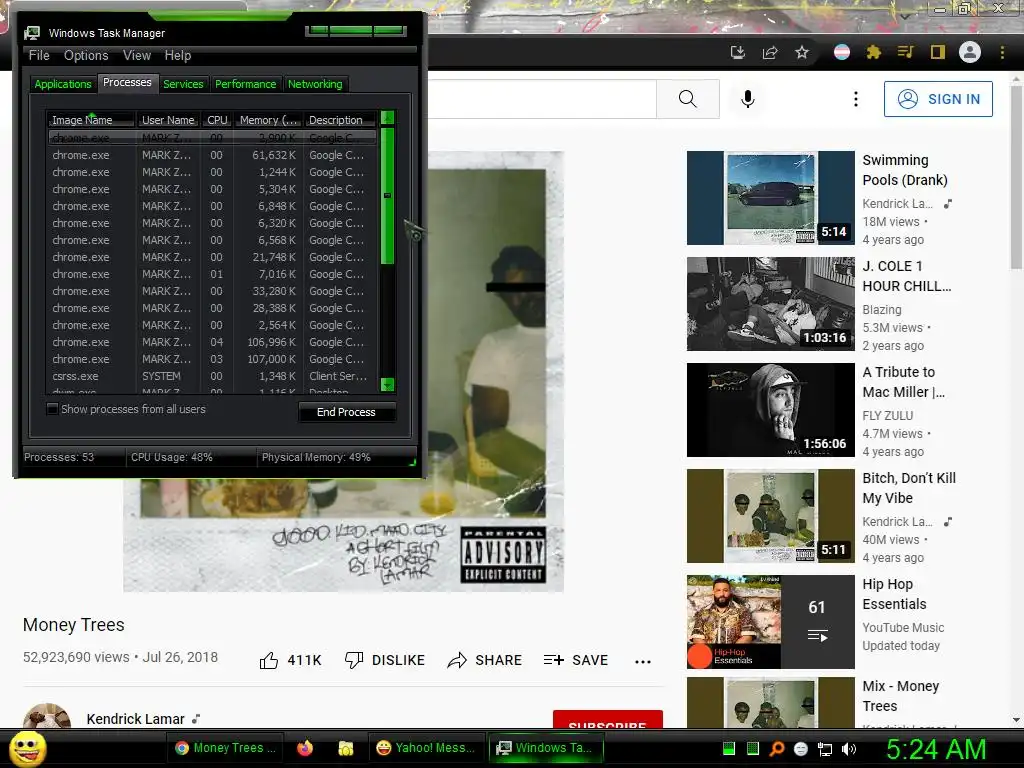
Task: Open the Options menu in Task Manager
Action: [x=86, y=56]
